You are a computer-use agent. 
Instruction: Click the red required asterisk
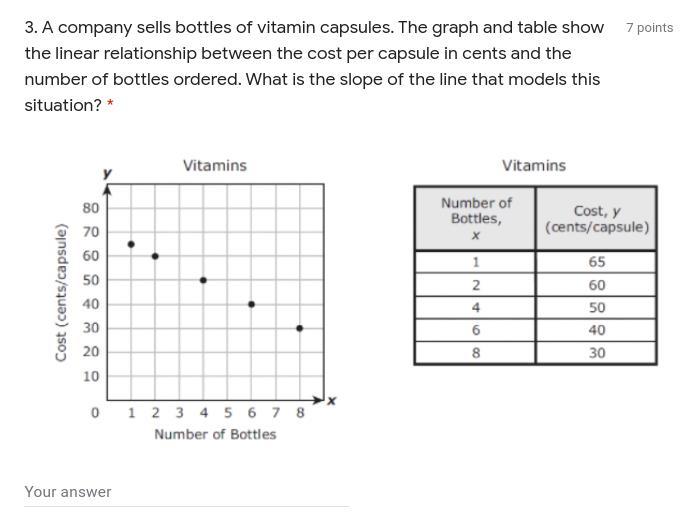tap(110, 104)
